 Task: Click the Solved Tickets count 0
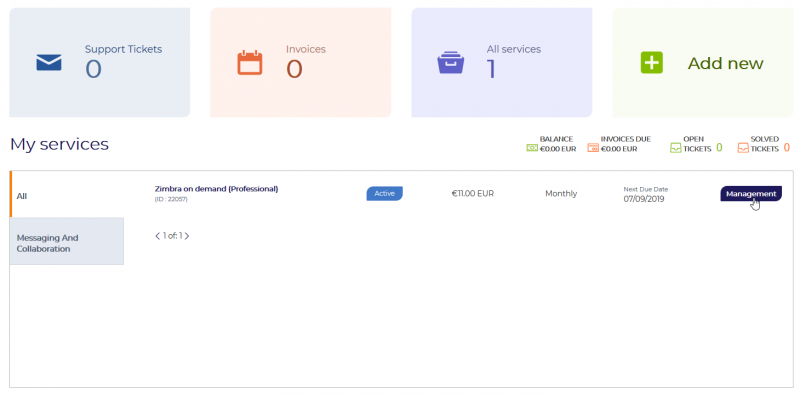tap(786, 148)
